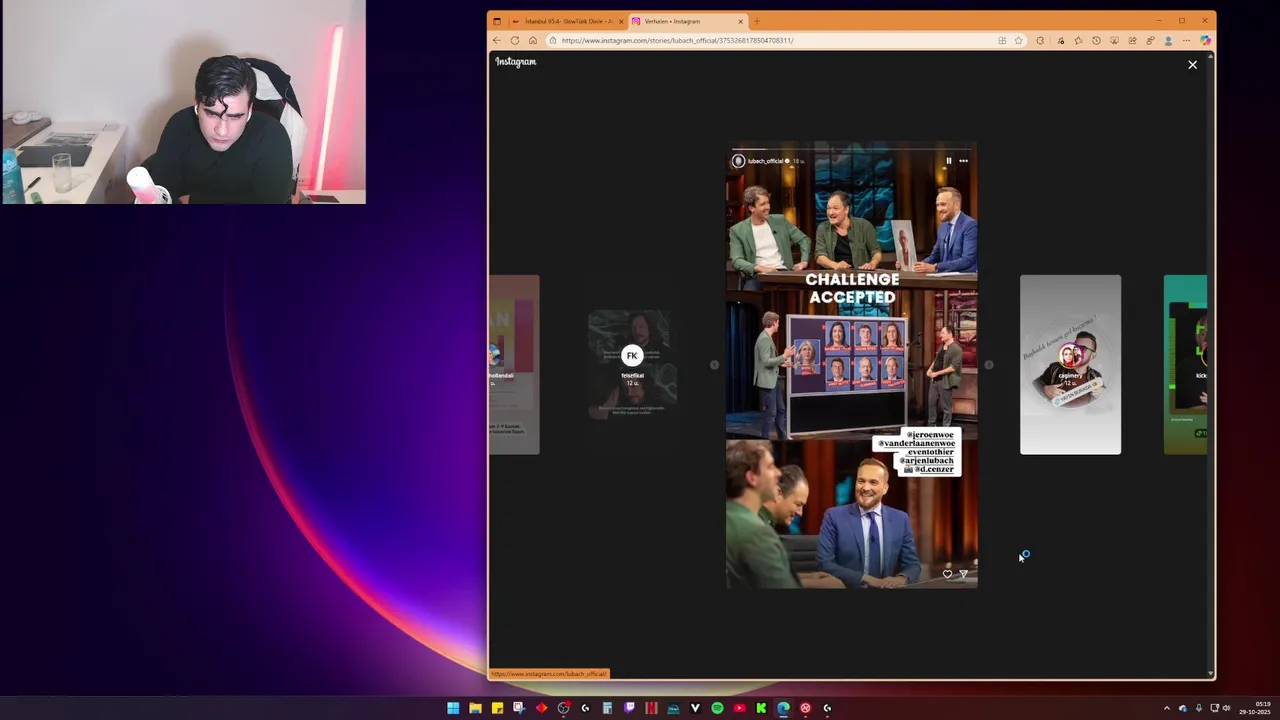Open File Explorer from taskbar
Image resolution: width=1280 pixels, height=720 pixels.
coord(475,708)
